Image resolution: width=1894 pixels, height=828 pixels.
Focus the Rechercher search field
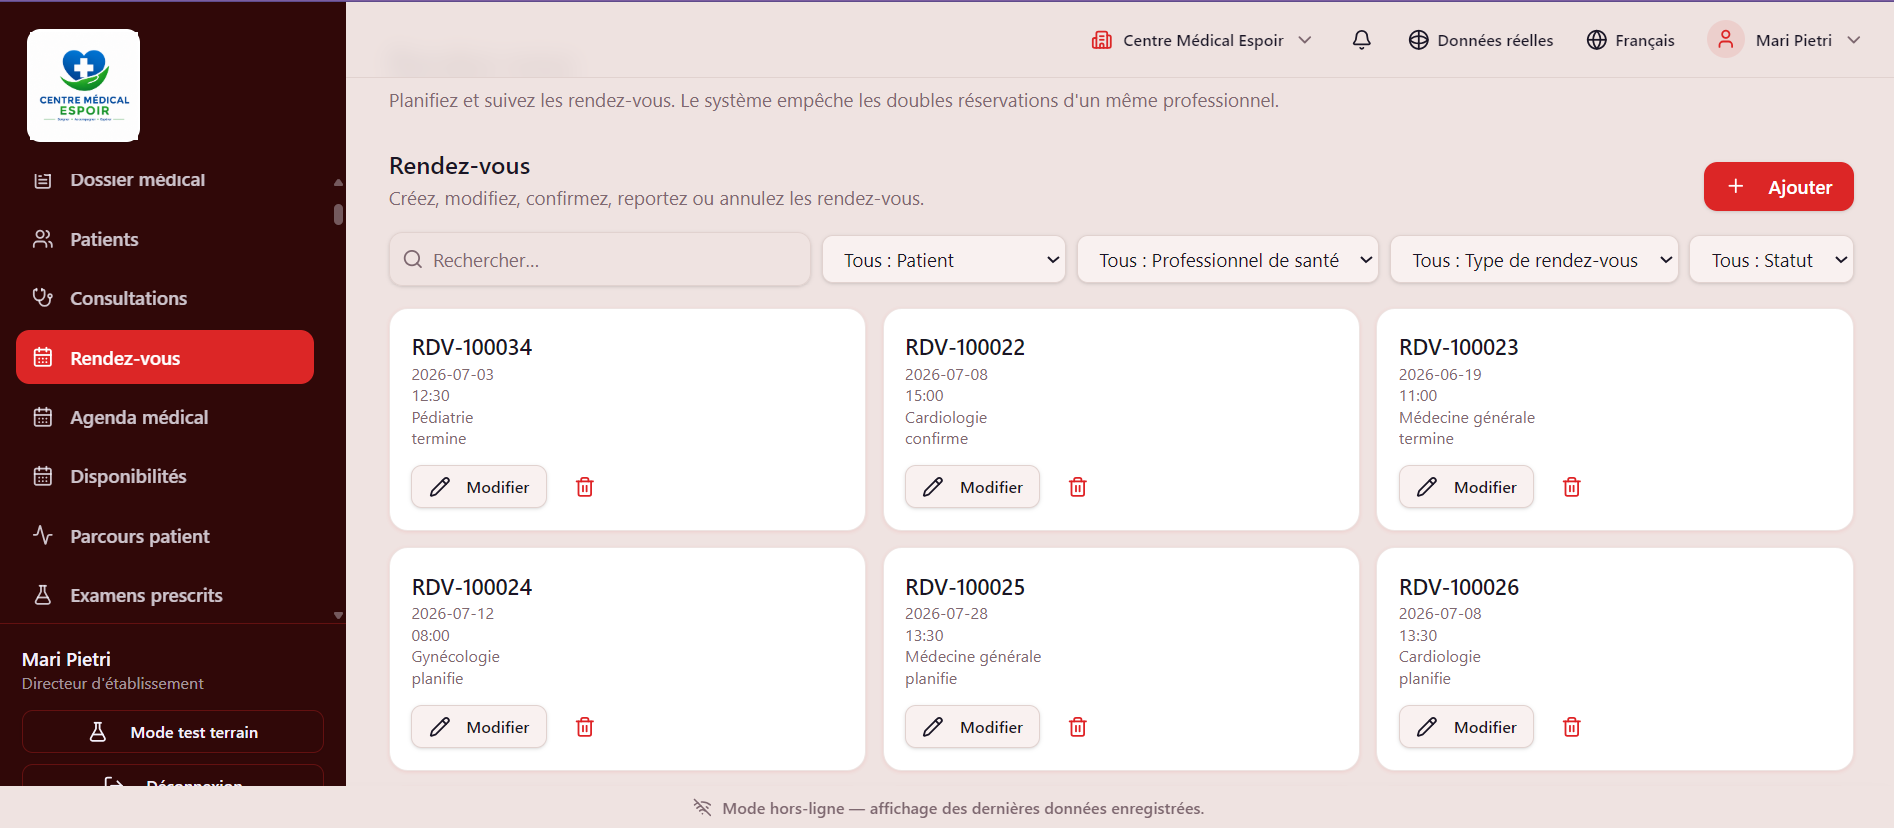[599, 260]
